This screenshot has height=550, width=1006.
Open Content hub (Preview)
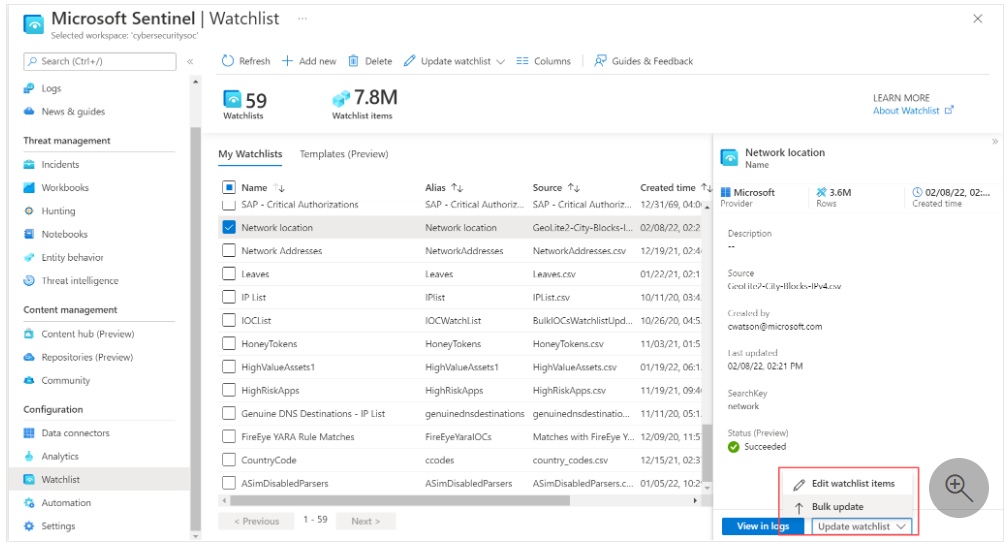pos(87,334)
